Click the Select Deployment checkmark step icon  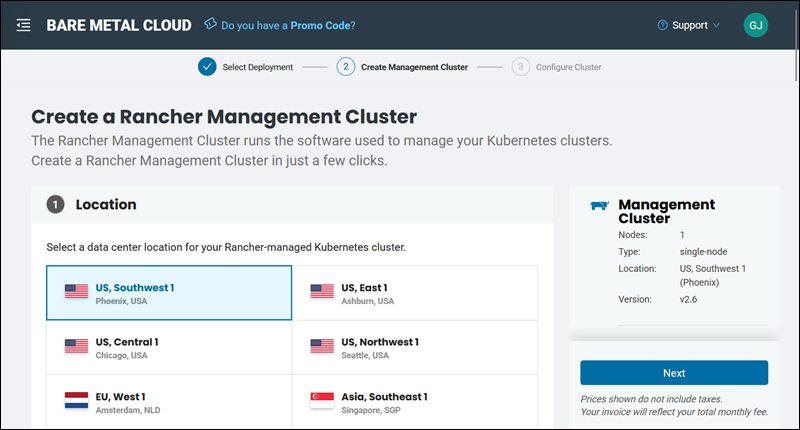207,67
